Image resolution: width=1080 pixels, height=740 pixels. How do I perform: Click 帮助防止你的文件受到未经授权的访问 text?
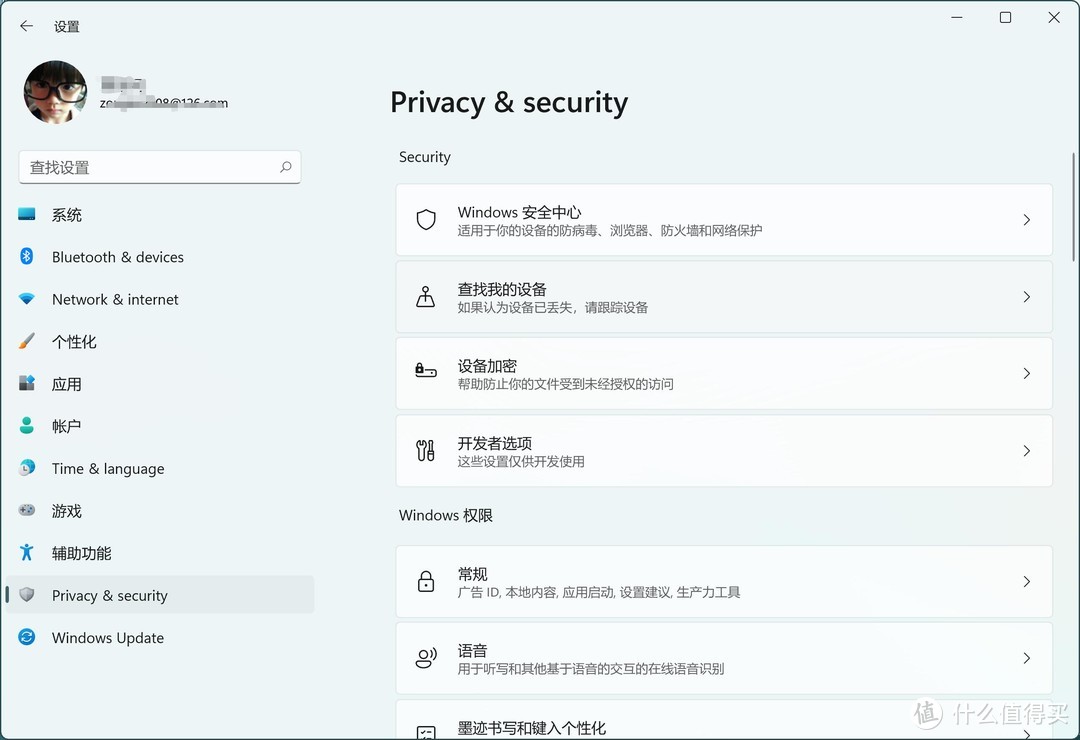tap(565, 384)
